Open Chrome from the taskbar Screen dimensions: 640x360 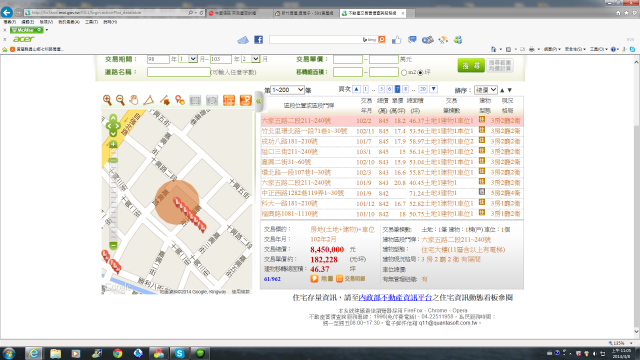coord(118,353)
